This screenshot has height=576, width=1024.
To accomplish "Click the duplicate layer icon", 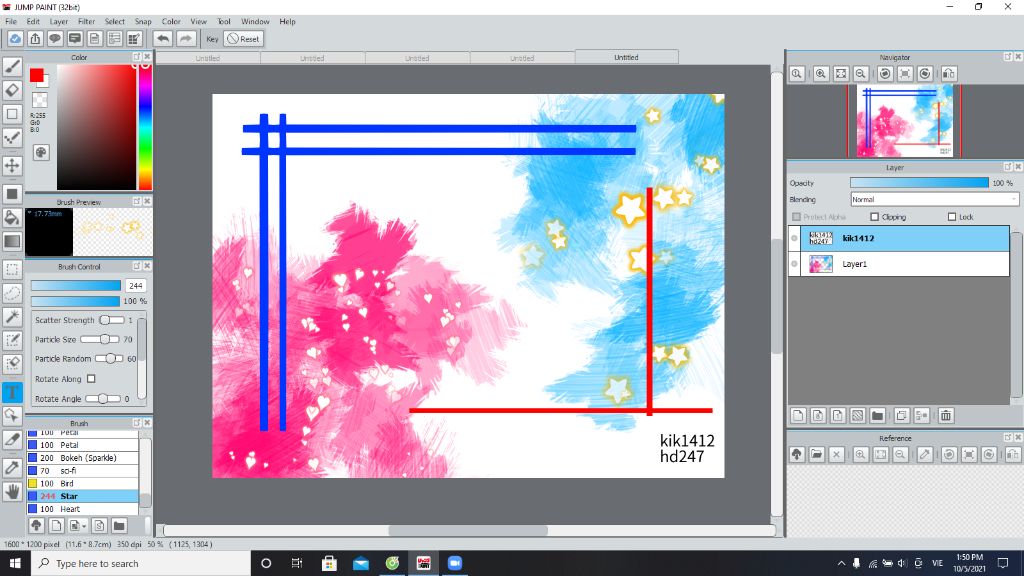I will point(902,415).
